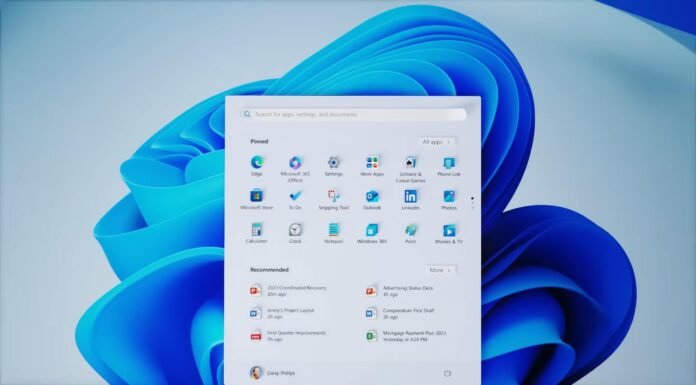The width and height of the screenshot is (696, 385).
Task: Launch the Paint app
Action: pyautogui.click(x=411, y=233)
